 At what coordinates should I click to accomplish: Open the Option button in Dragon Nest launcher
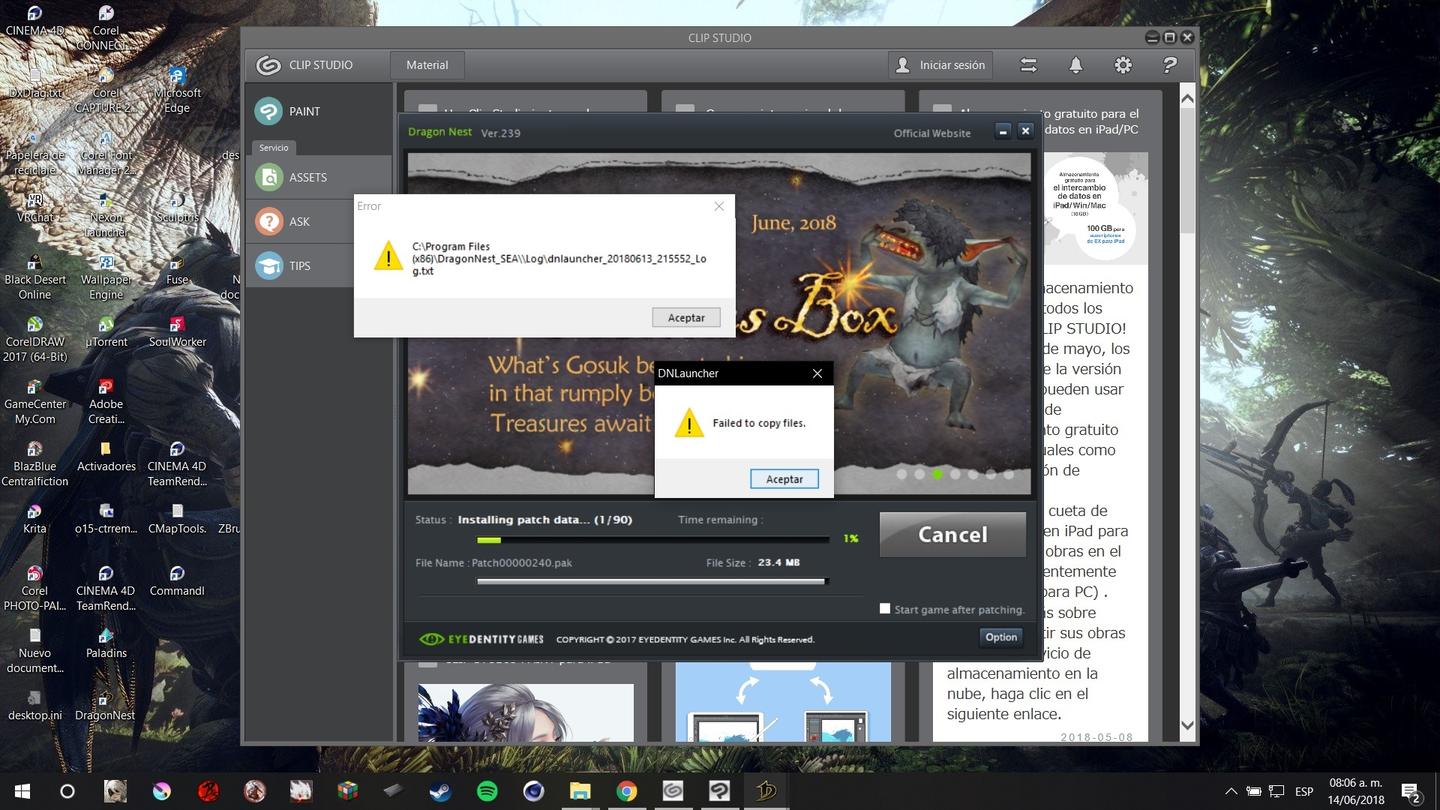click(x=1001, y=637)
